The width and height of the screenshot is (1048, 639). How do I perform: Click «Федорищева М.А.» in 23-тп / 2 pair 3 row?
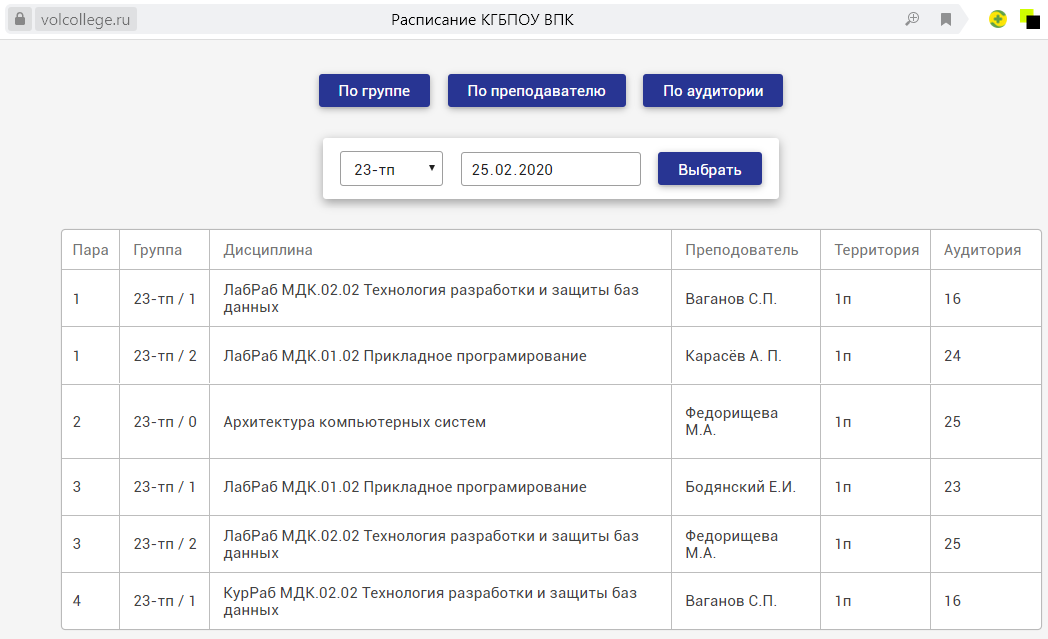point(746,544)
